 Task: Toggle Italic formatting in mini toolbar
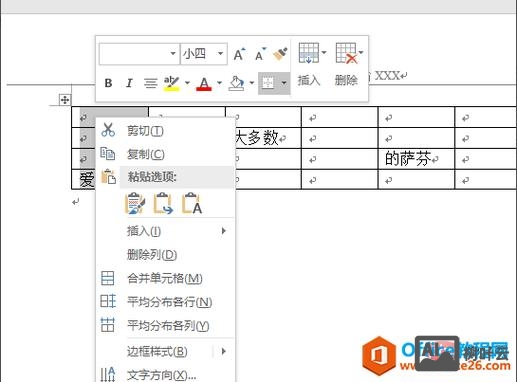click(129, 83)
